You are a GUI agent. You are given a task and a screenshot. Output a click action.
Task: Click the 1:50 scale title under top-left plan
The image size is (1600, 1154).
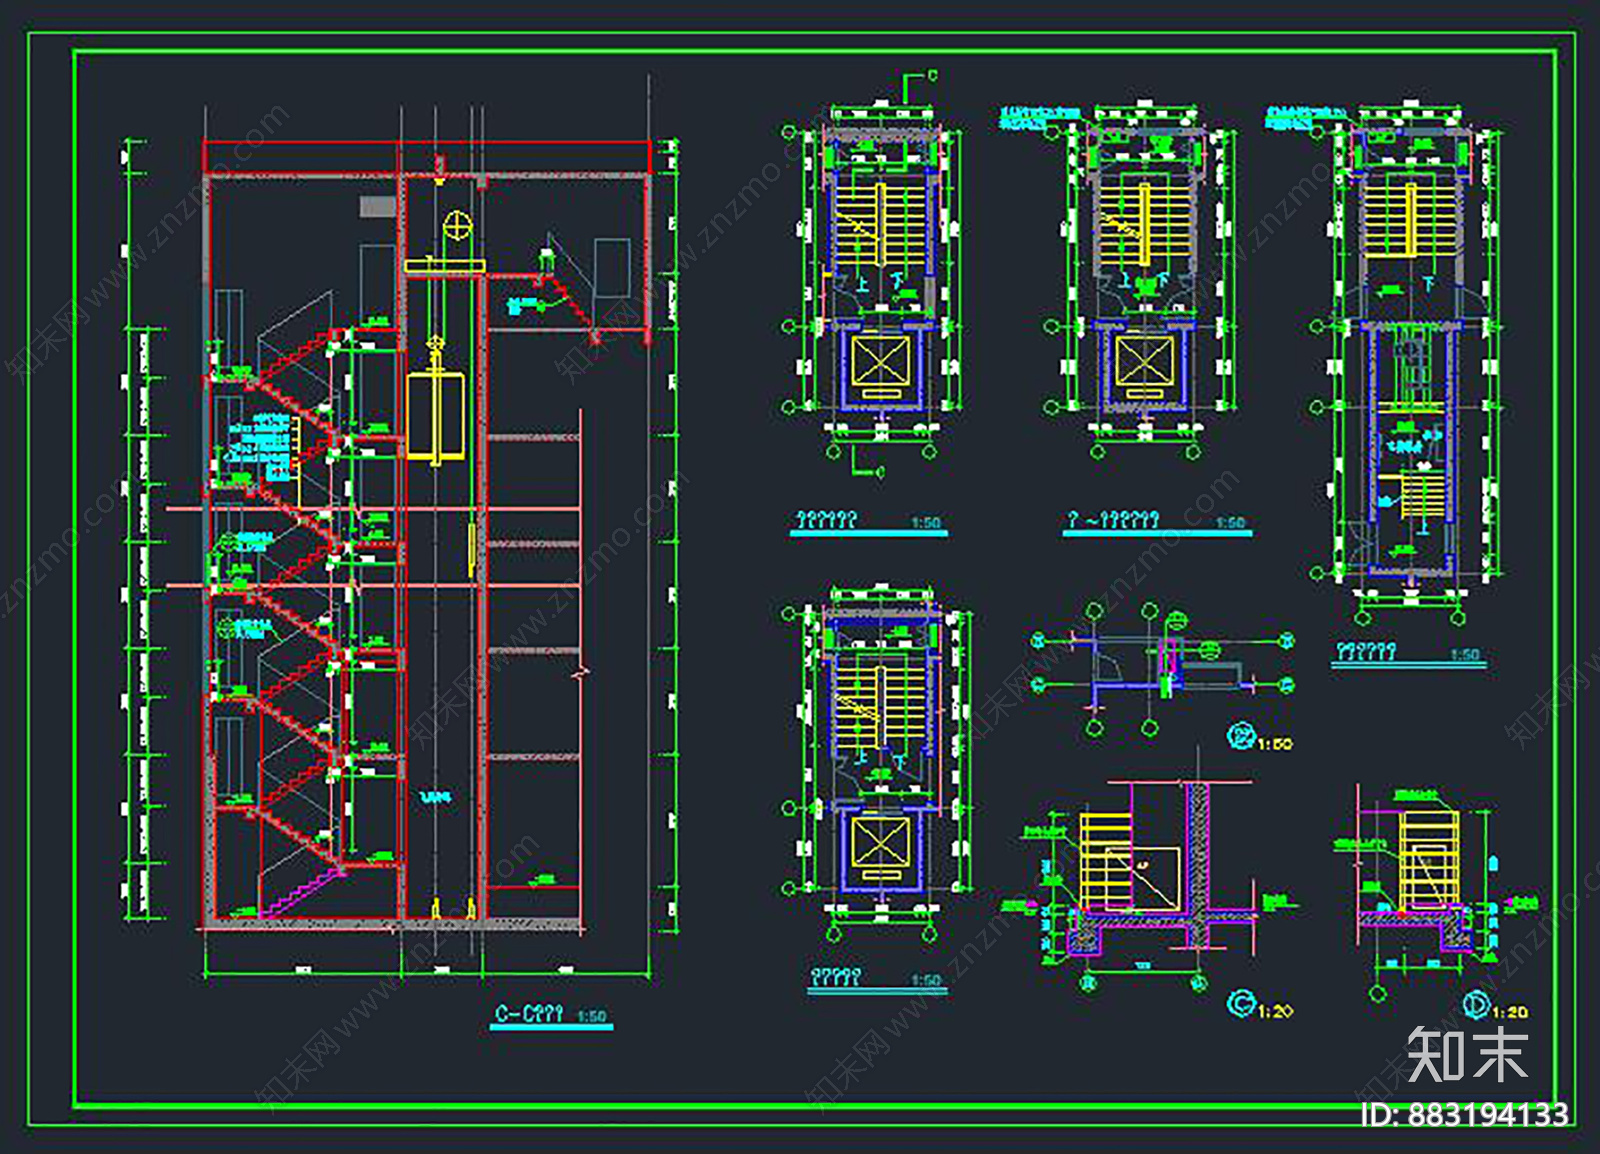(x=869, y=521)
